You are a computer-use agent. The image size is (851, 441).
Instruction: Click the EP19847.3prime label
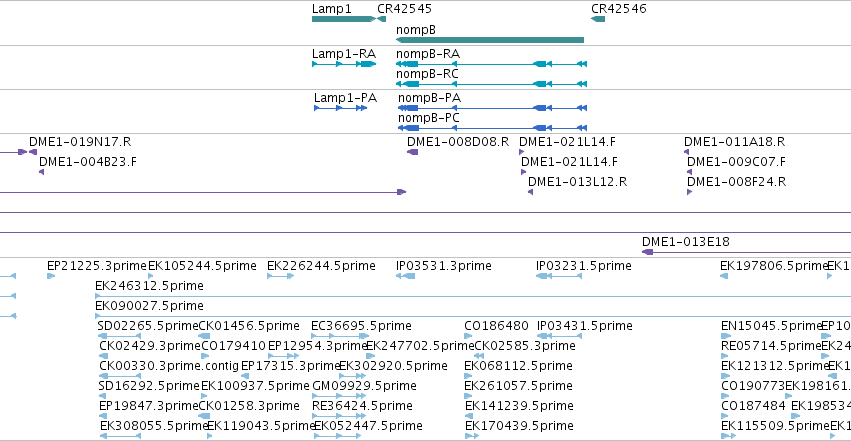[x=149, y=406]
